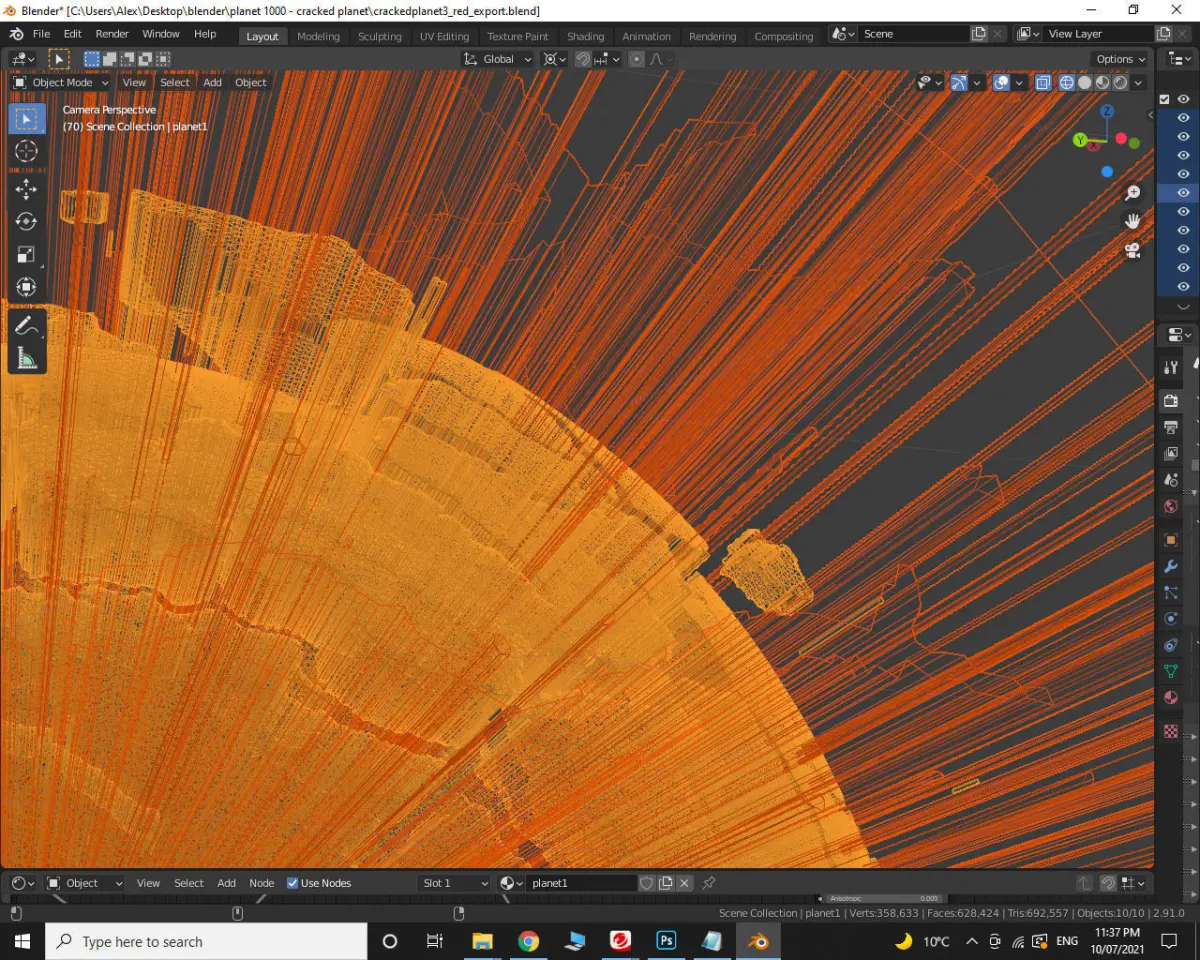The width and height of the screenshot is (1200, 960).
Task: Open the World properties tab
Action: pyautogui.click(x=1171, y=506)
